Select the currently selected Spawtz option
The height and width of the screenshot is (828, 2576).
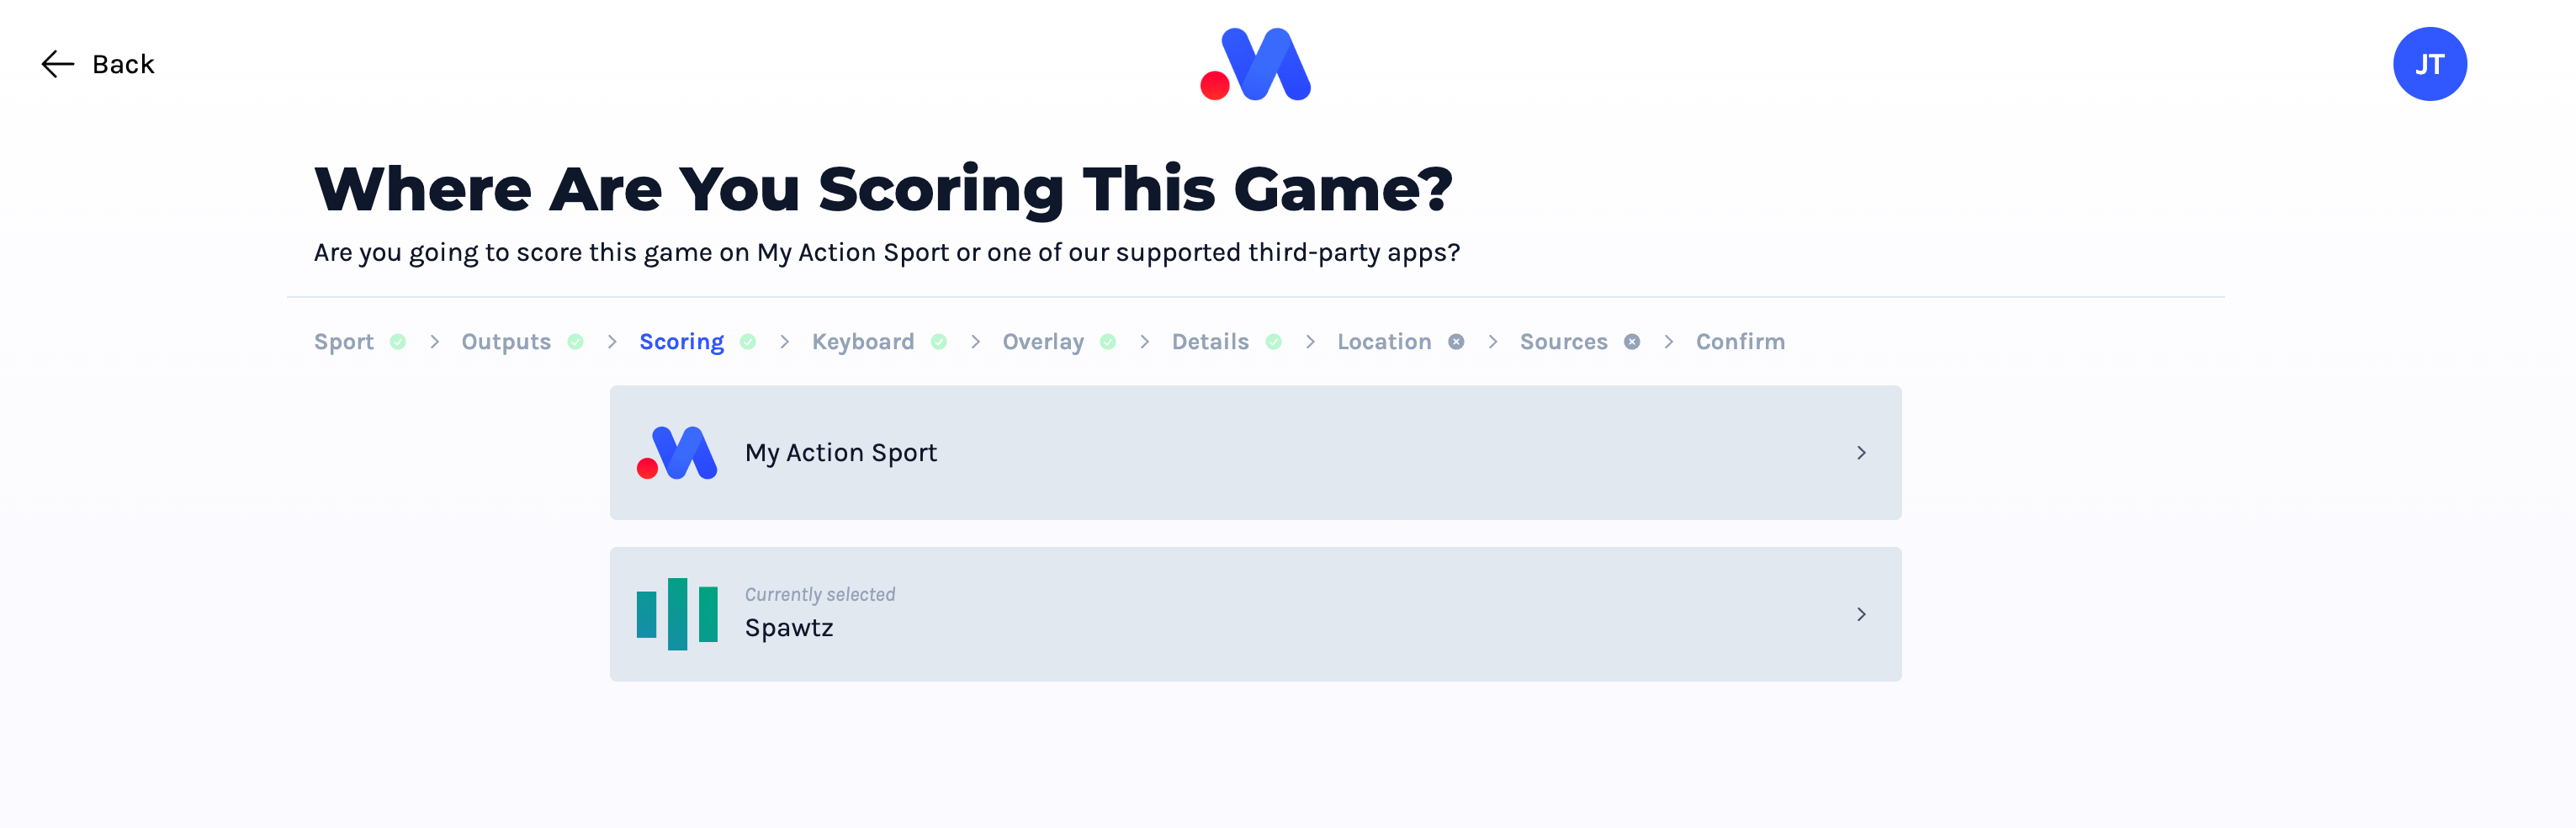click(x=1255, y=614)
